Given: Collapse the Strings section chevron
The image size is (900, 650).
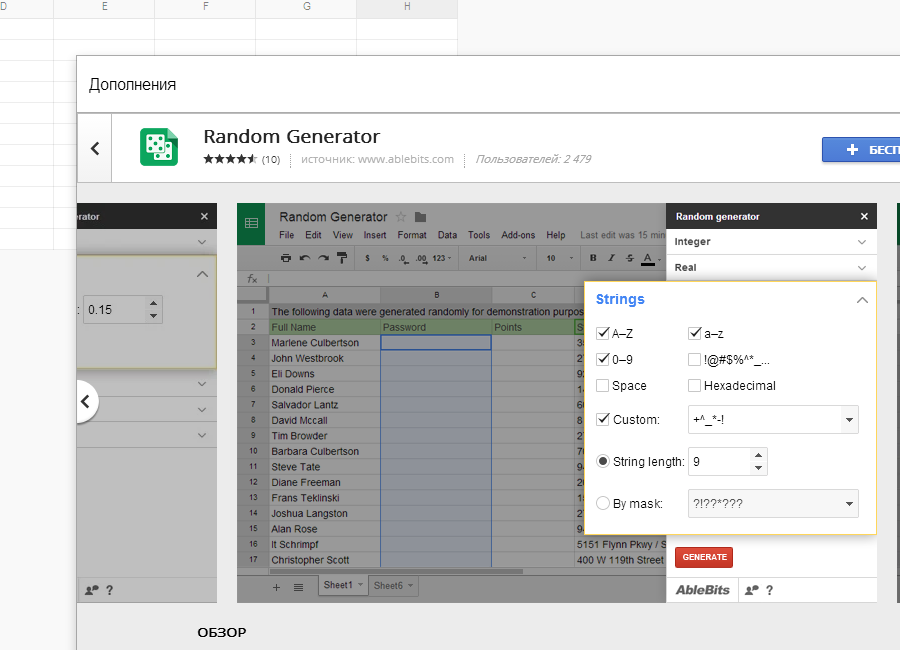Looking at the screenshot, I should tap(862, 300).
